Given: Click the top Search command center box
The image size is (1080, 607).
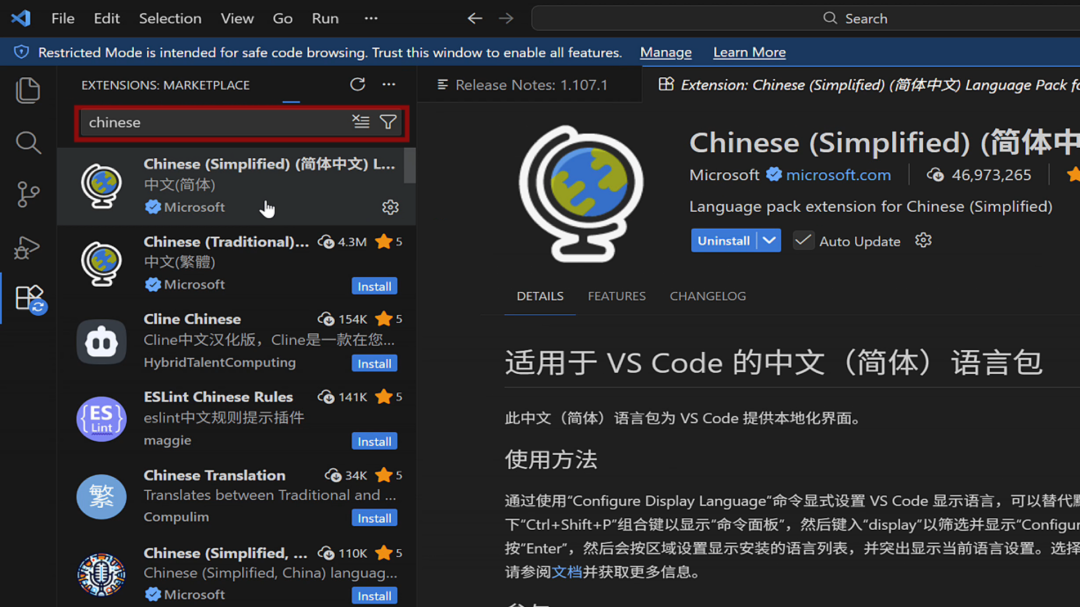Looking at the screenshot, I should [x=806, y=18].
